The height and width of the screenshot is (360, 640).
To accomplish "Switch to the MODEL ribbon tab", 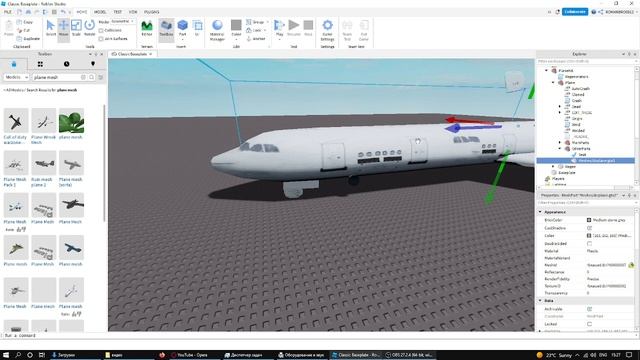I will point(100,12).
